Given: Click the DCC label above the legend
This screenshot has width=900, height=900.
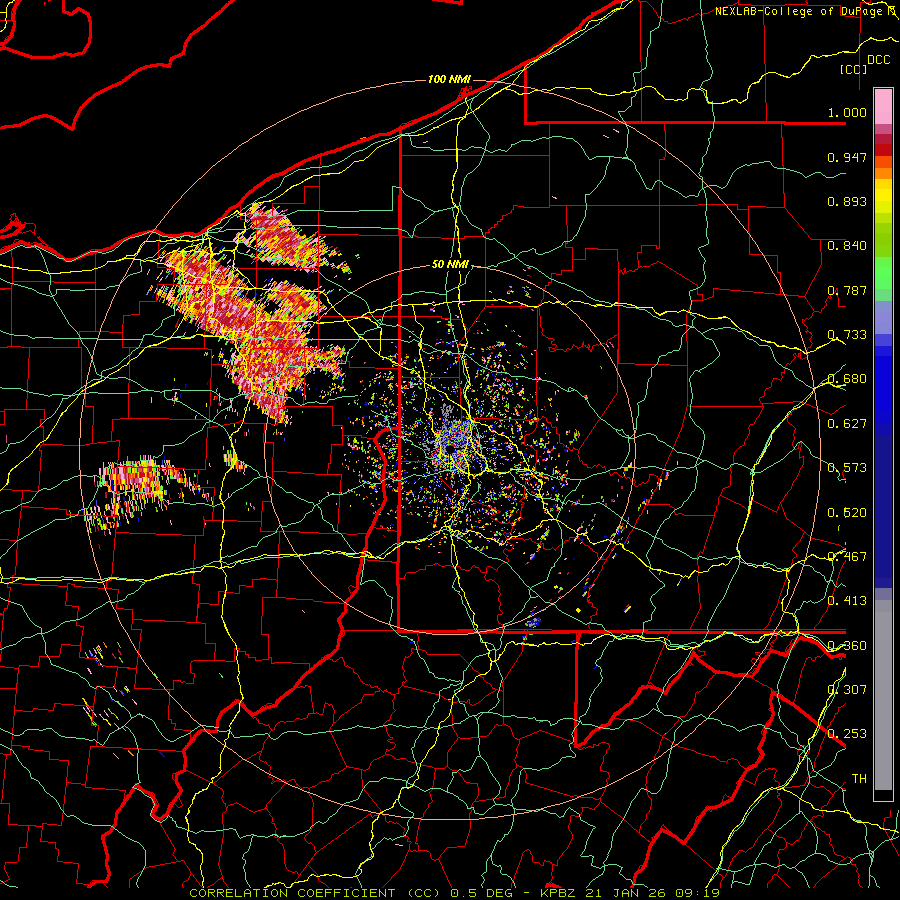Looking at the screenshot, I should [x=878, y=60].
